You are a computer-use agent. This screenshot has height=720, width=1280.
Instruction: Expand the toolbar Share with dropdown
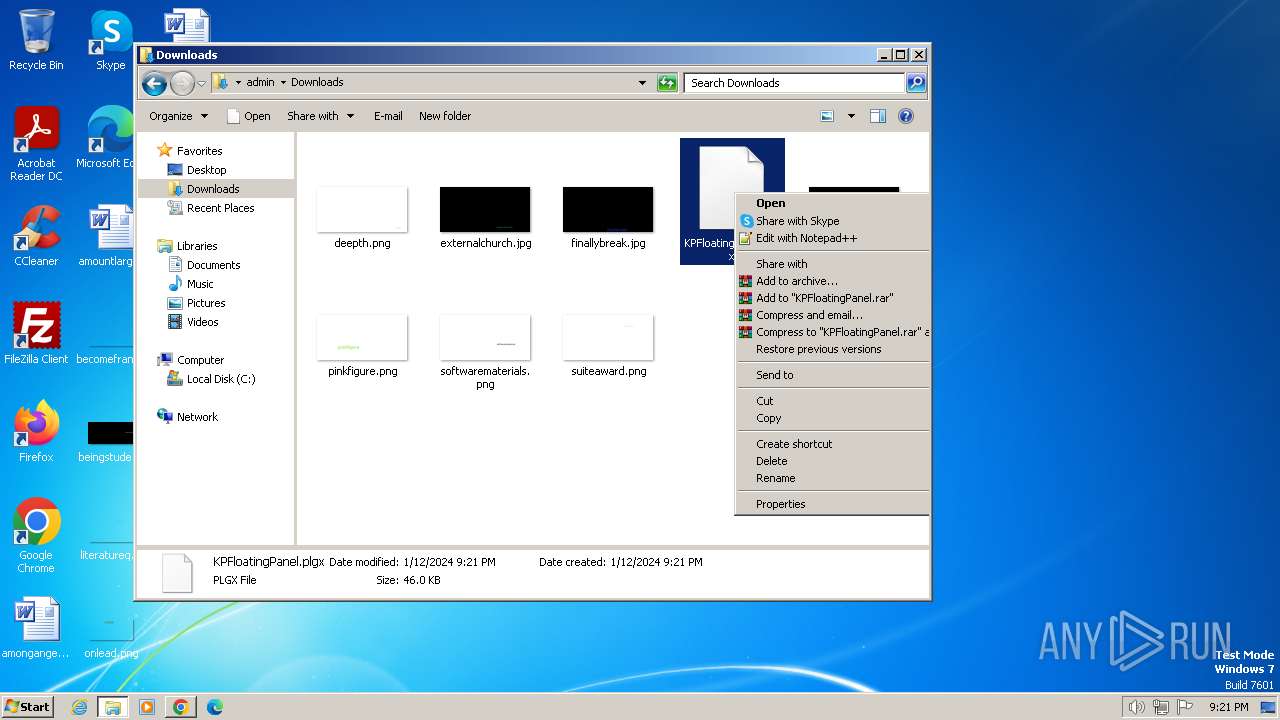(x=320, y=116)
